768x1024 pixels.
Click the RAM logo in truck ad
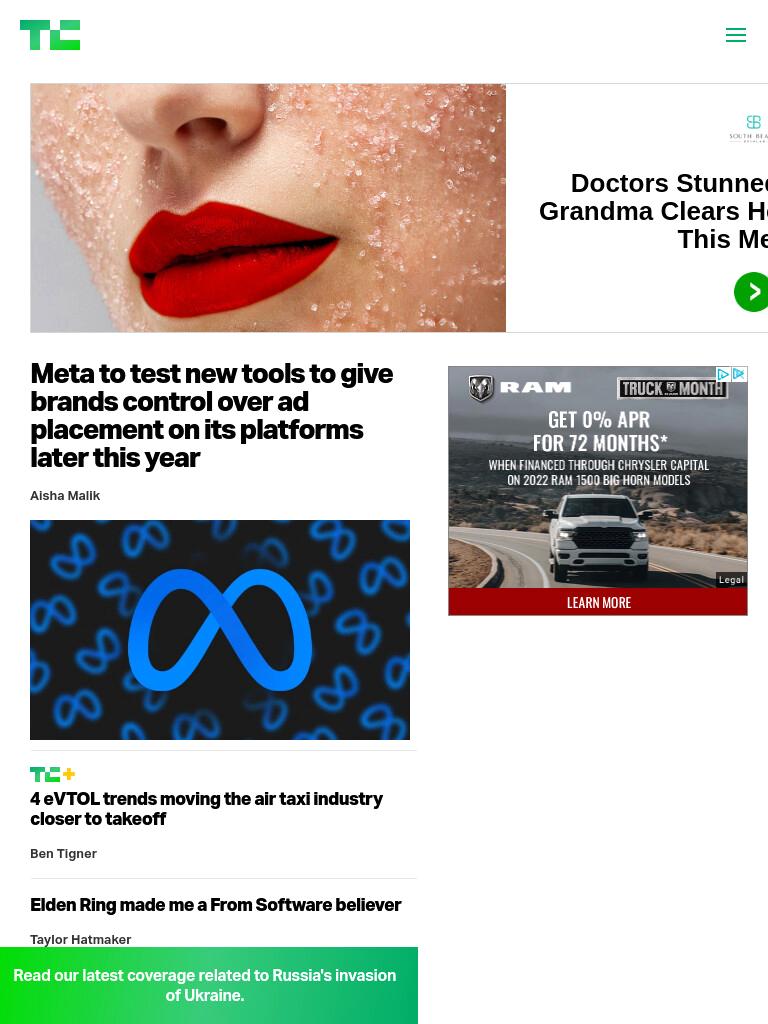click(x=520, y=389)
